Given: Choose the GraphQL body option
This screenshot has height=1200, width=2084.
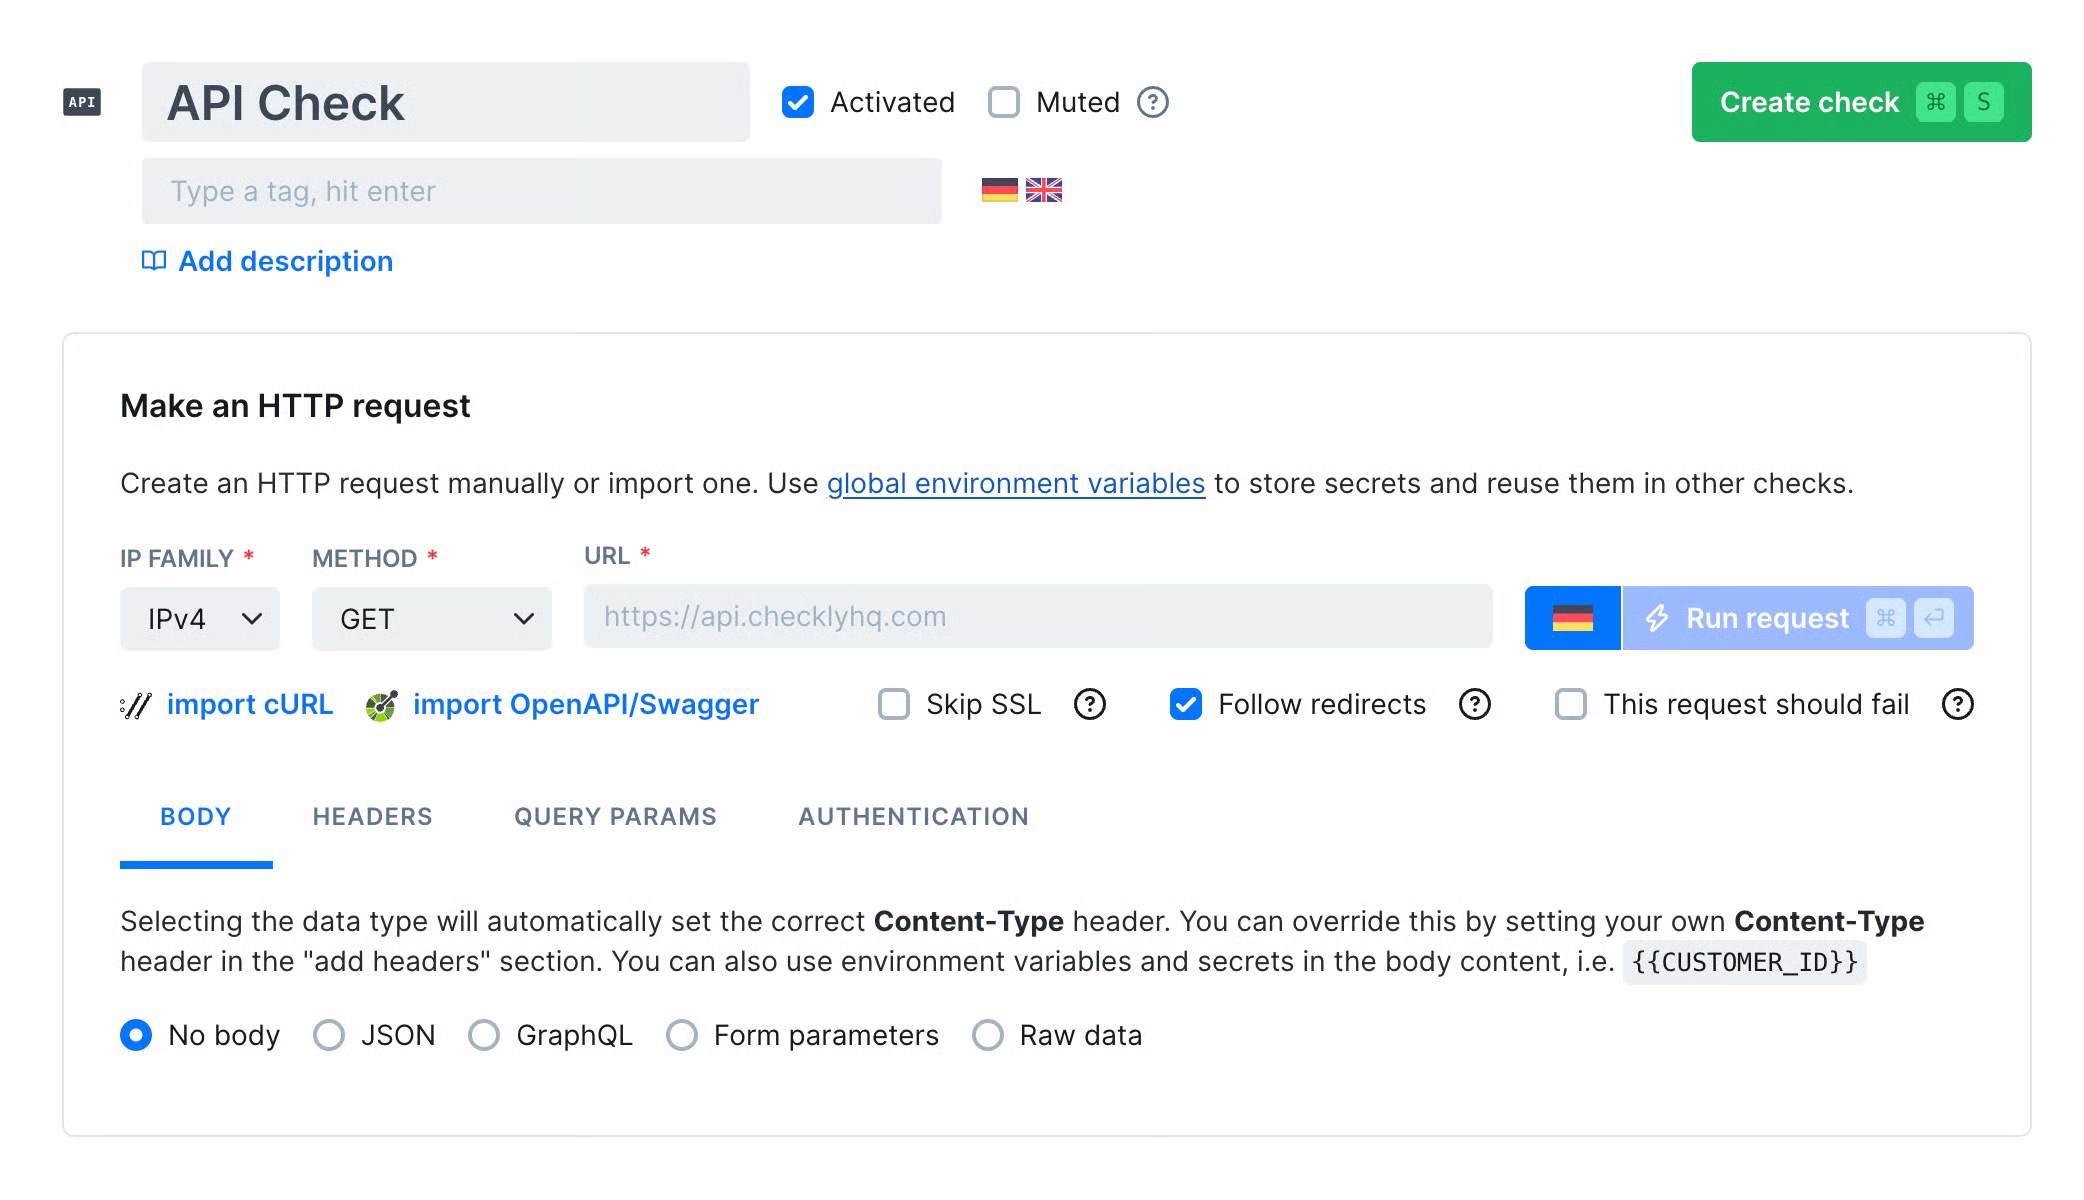Looking at the screenshot, I should 484,1035.
